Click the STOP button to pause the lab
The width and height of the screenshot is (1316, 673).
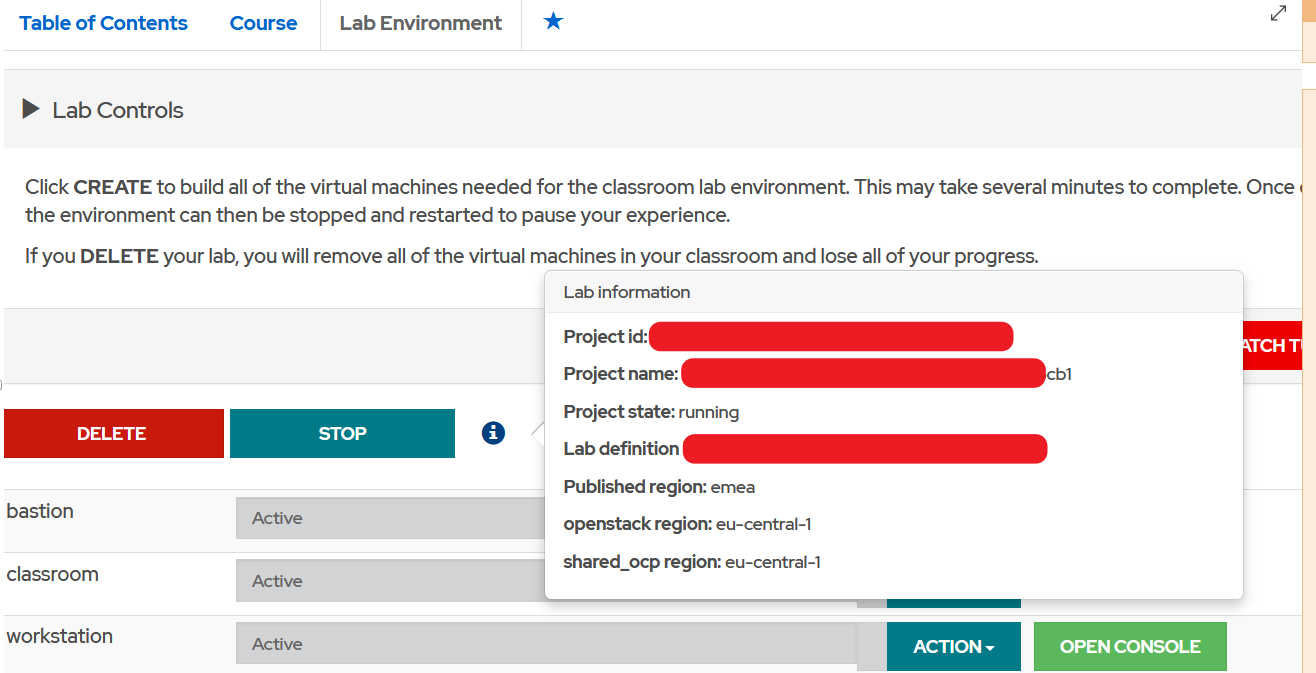342,433
